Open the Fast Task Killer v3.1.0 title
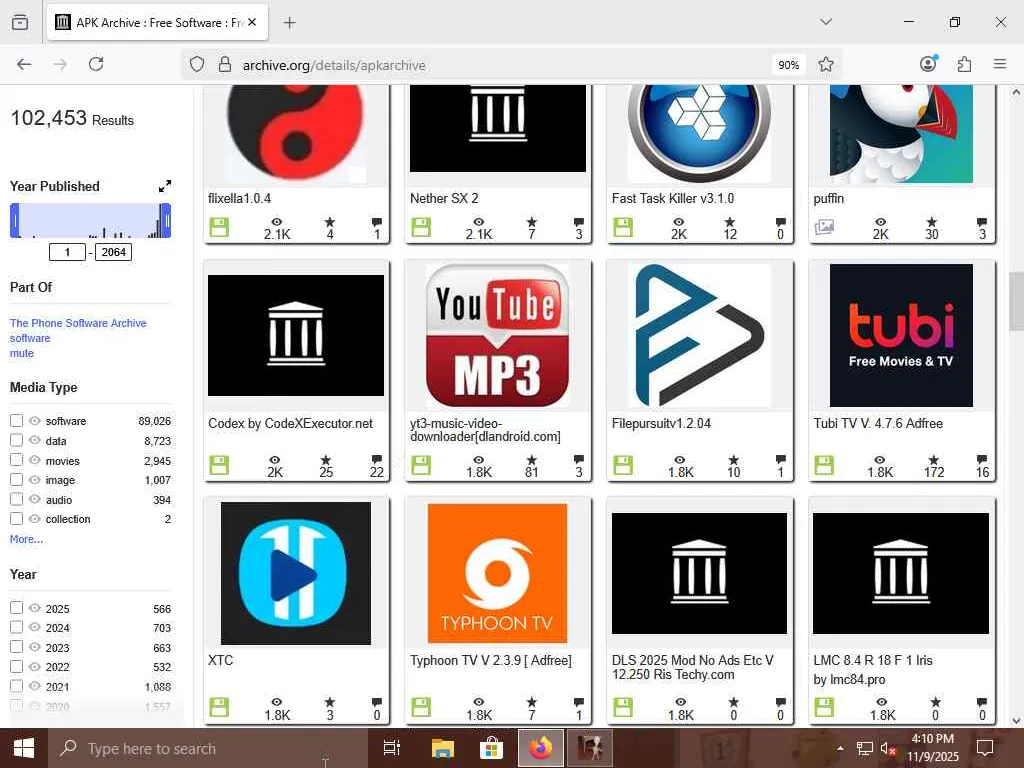The height and width of the screenshot is (768, 1024). pos(673,198)
